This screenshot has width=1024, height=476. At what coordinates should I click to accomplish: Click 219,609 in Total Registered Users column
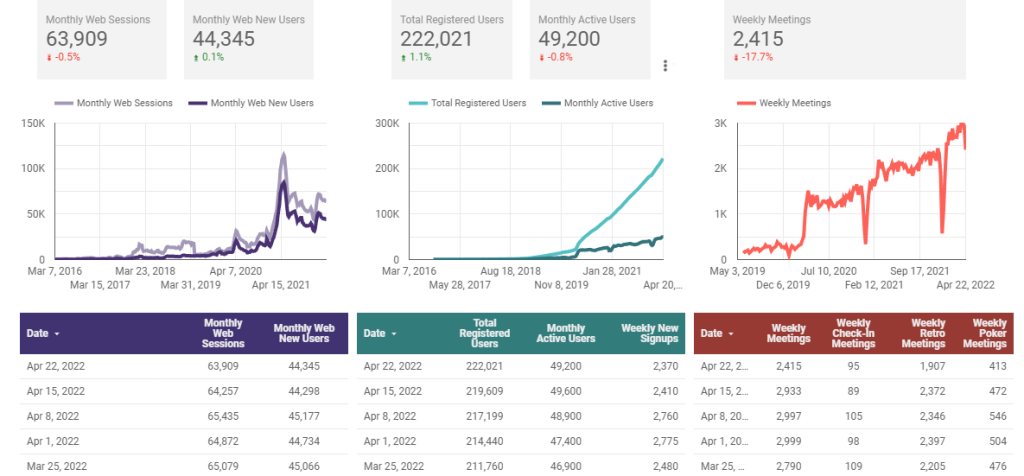(484, 391)
